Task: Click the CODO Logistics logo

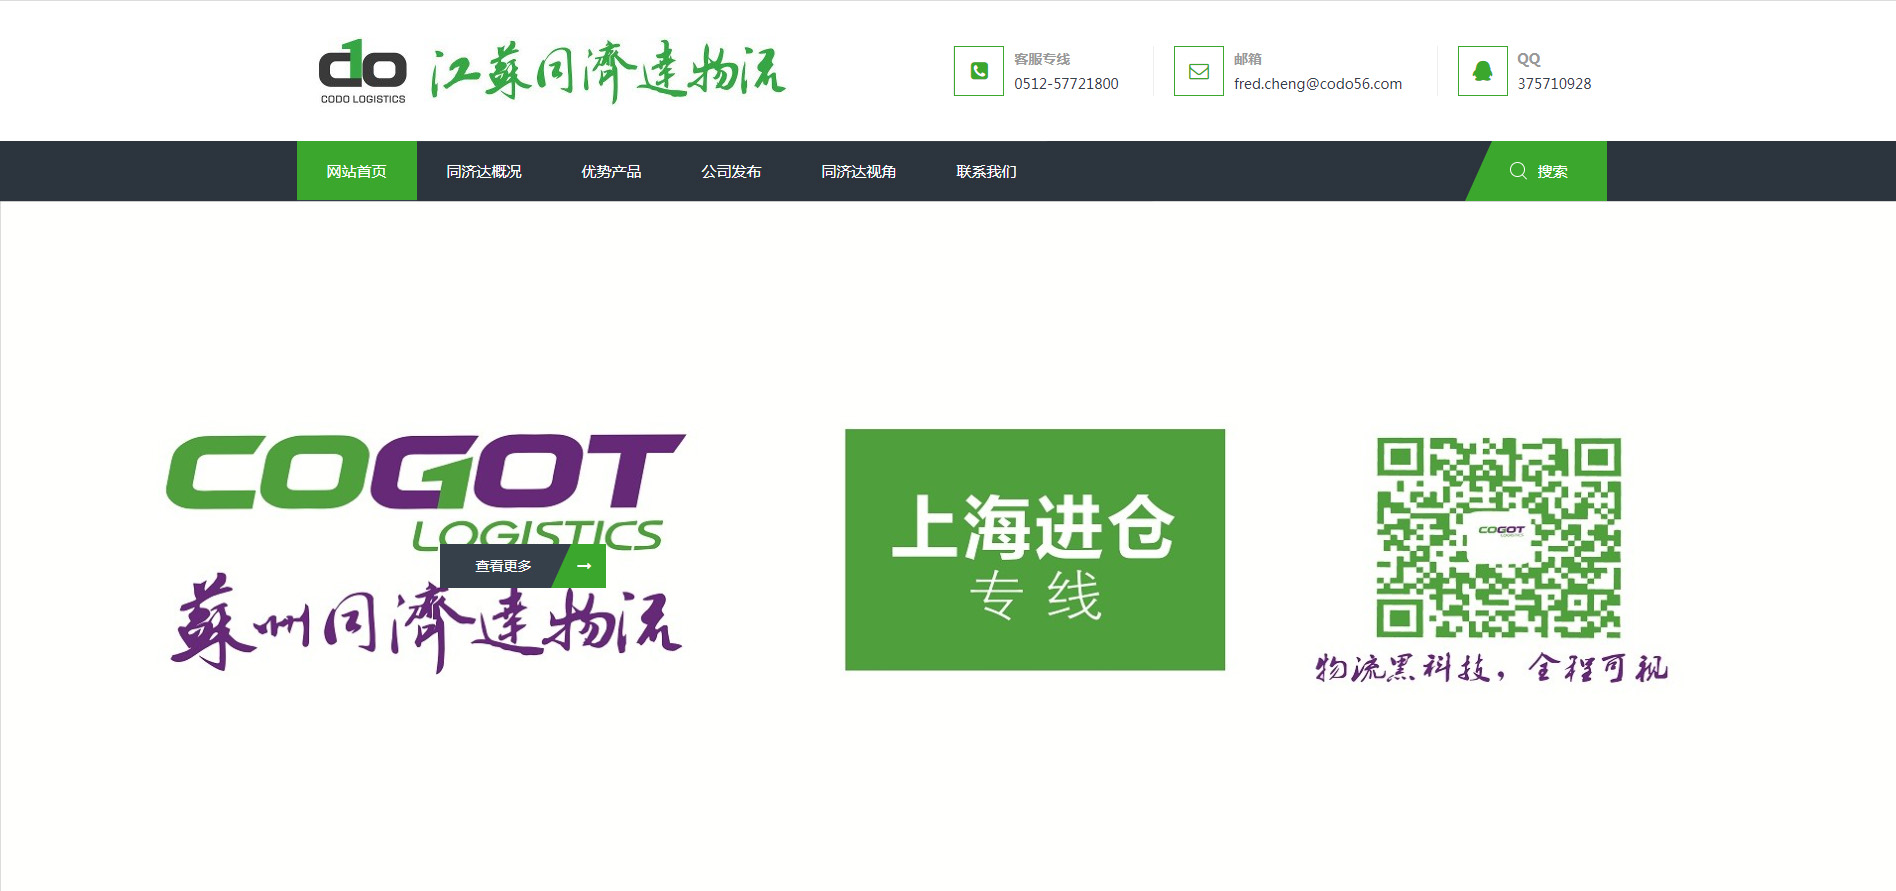Action: coord(363,72)
